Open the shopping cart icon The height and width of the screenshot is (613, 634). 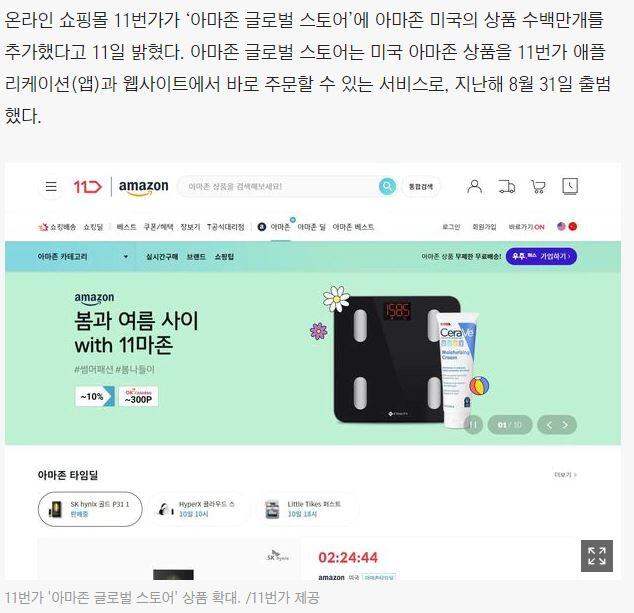point(538,186)
